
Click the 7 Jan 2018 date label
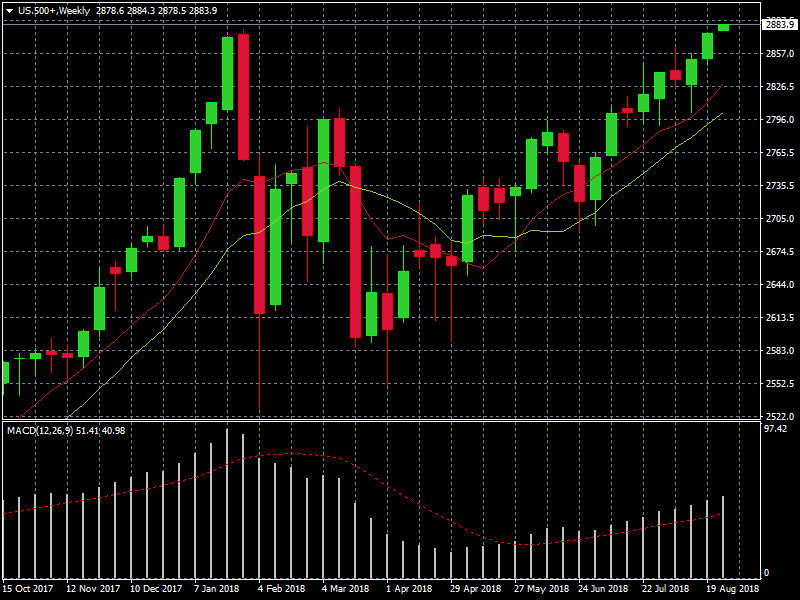click(x=216, y=590)
